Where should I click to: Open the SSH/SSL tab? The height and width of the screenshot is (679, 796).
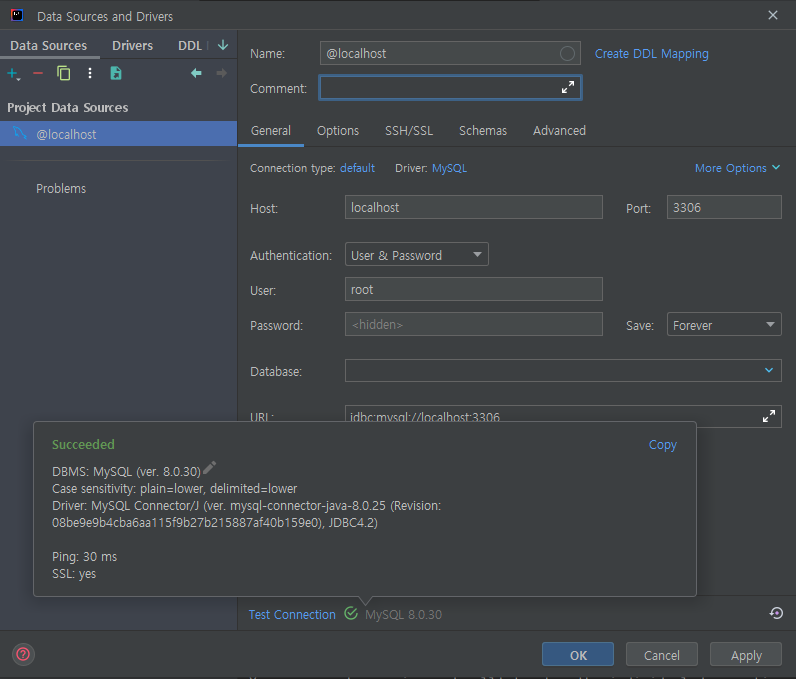[409, 131]
